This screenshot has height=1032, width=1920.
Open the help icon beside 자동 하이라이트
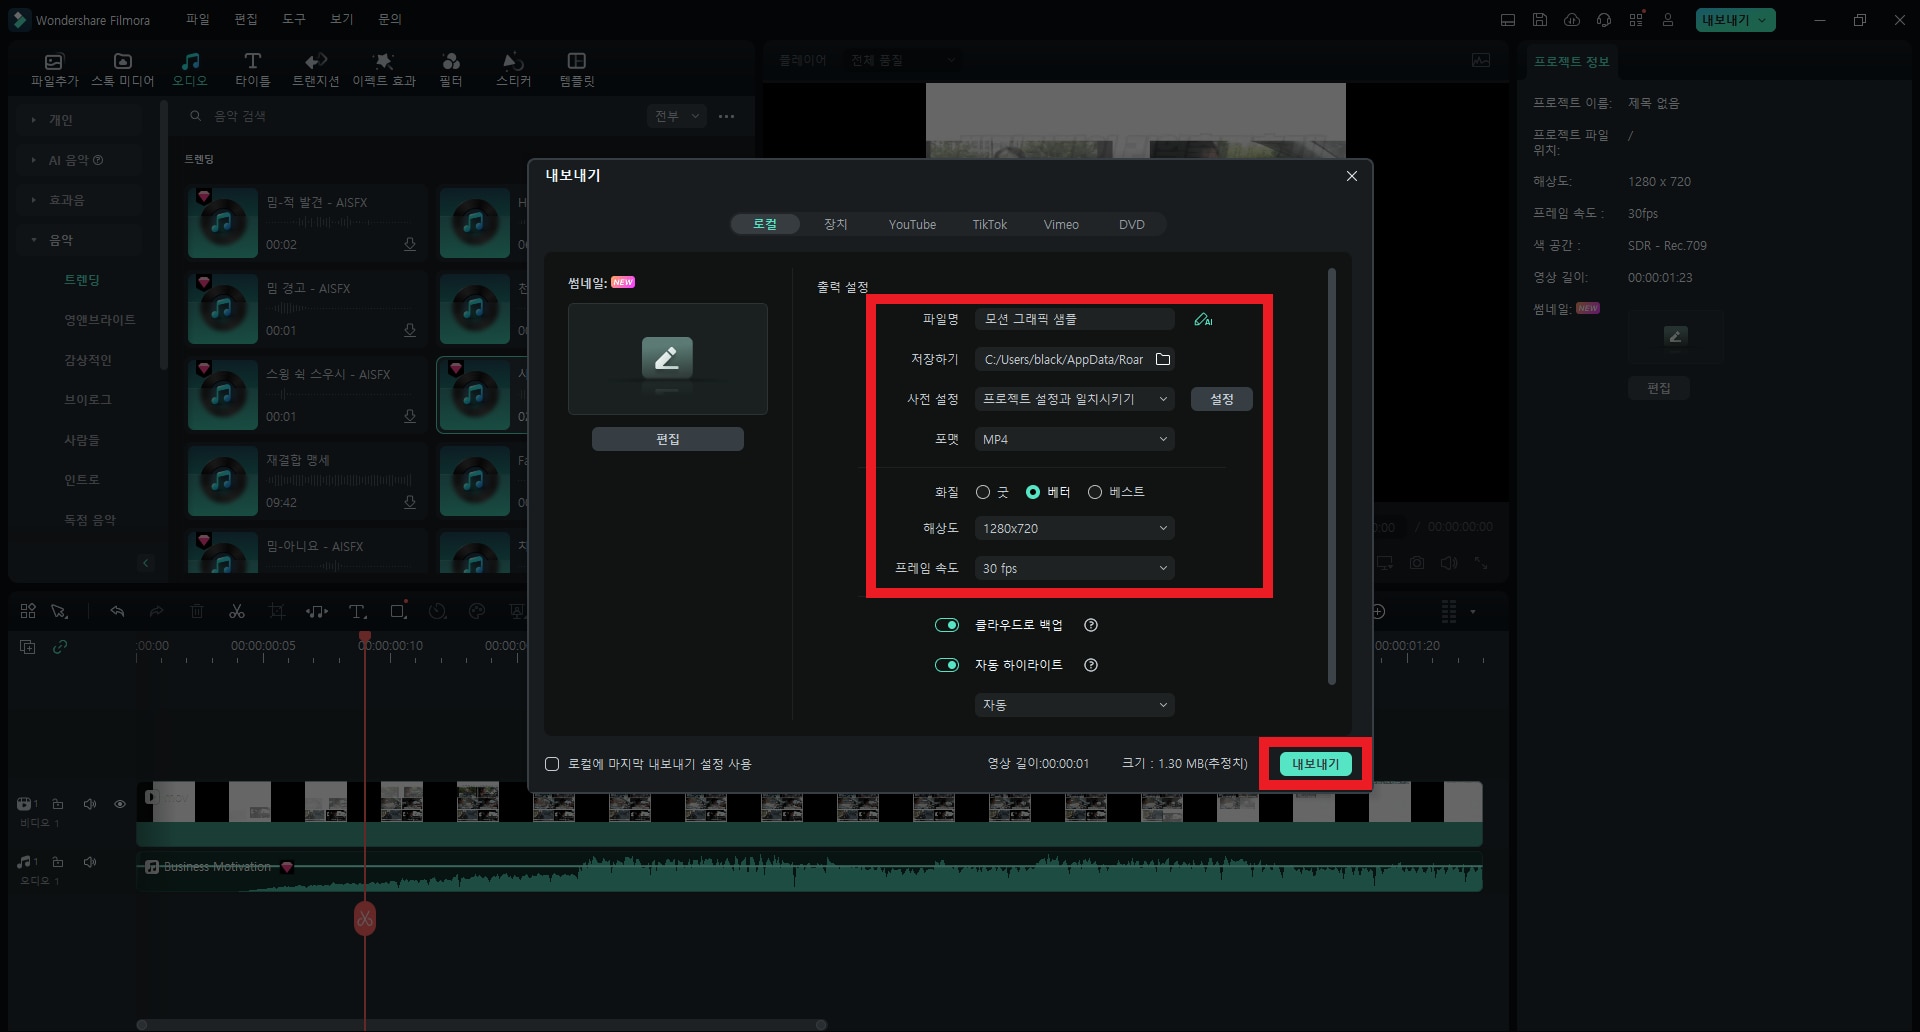point(1091,665)
